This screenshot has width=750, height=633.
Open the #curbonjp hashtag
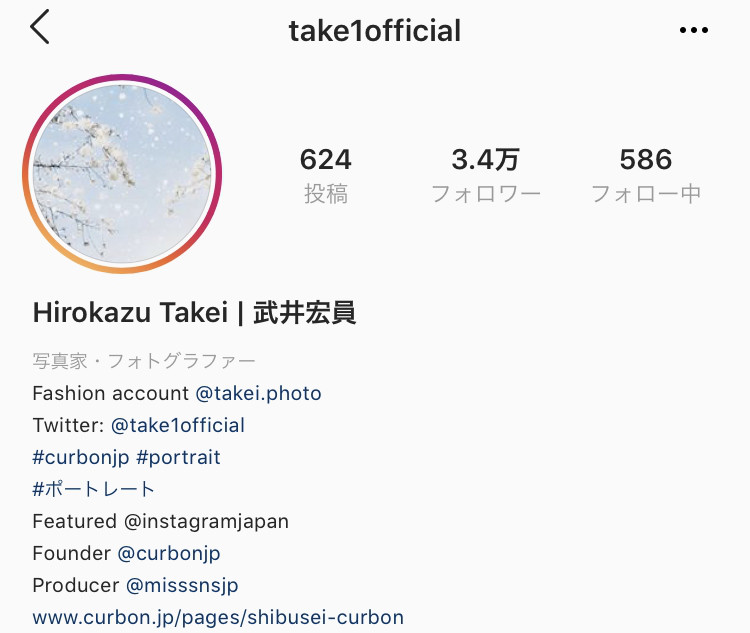click(x=81, y=458)
